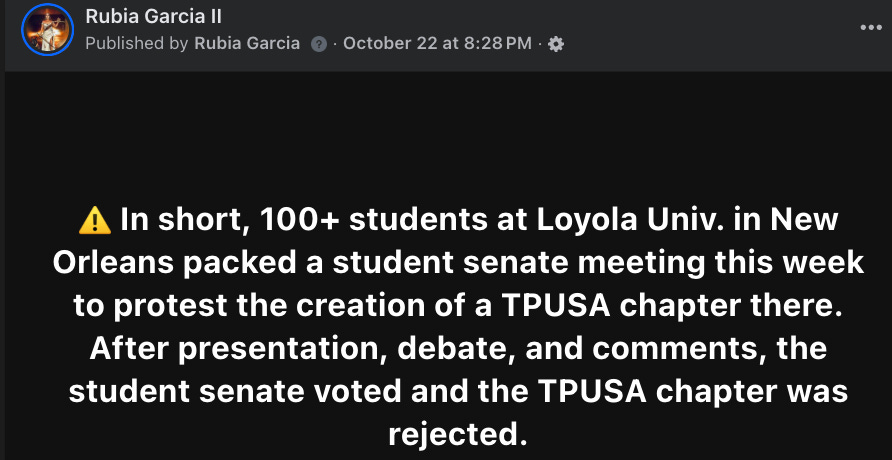Click the 'Published by' label text

tap(137, 44)
